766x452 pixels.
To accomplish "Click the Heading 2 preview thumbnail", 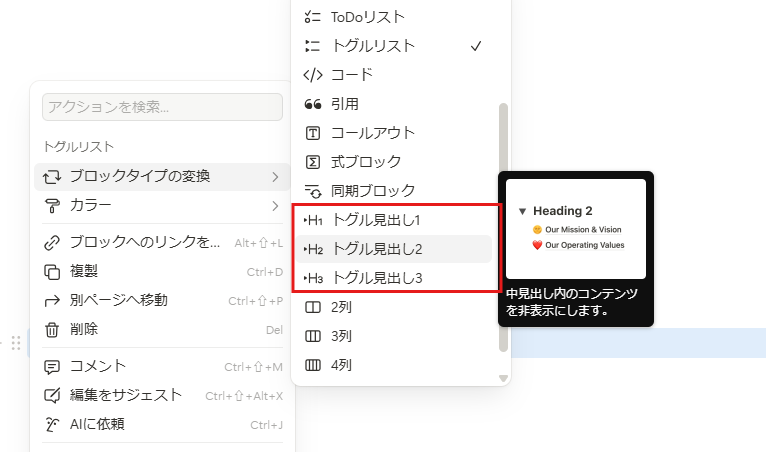I will (x=575, y=229).
